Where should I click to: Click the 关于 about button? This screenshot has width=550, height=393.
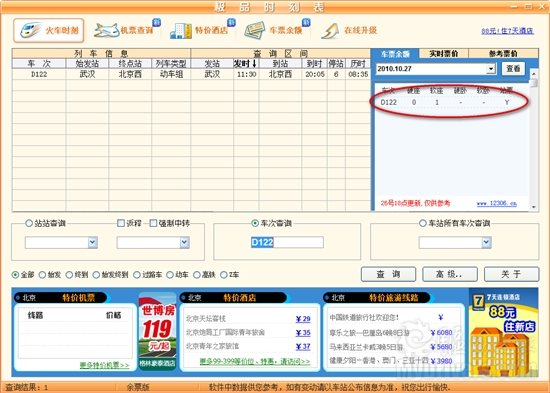pyautogui.click(x=512, y=274)
